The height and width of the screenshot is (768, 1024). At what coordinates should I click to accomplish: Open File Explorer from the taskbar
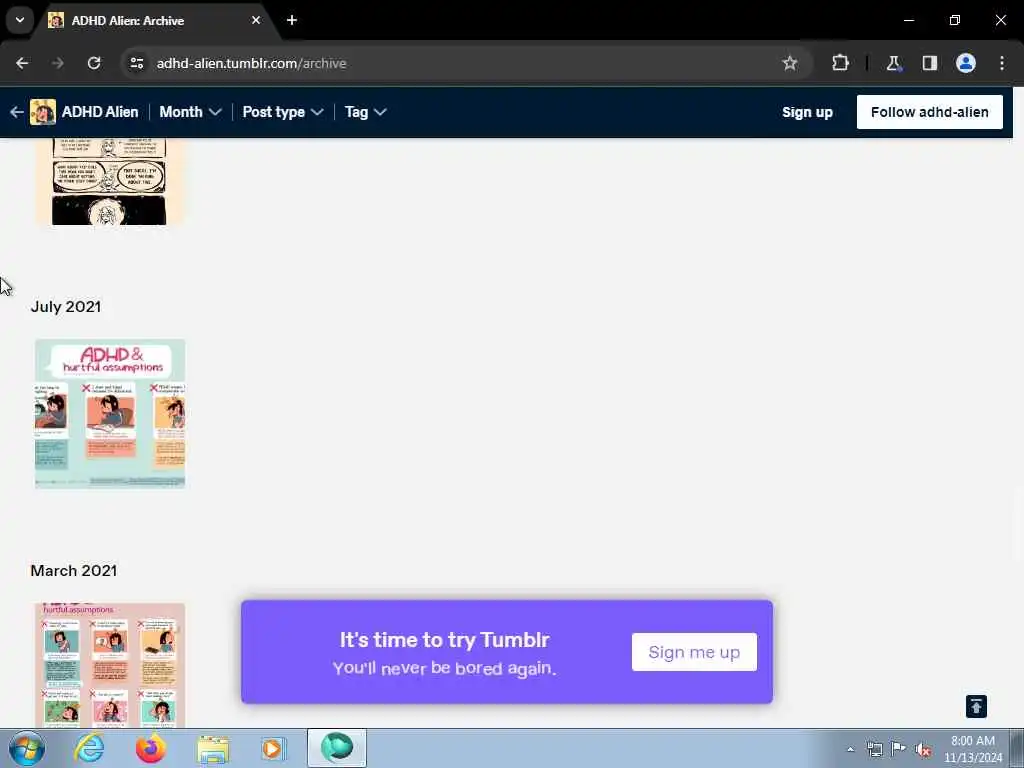point(213,748)
